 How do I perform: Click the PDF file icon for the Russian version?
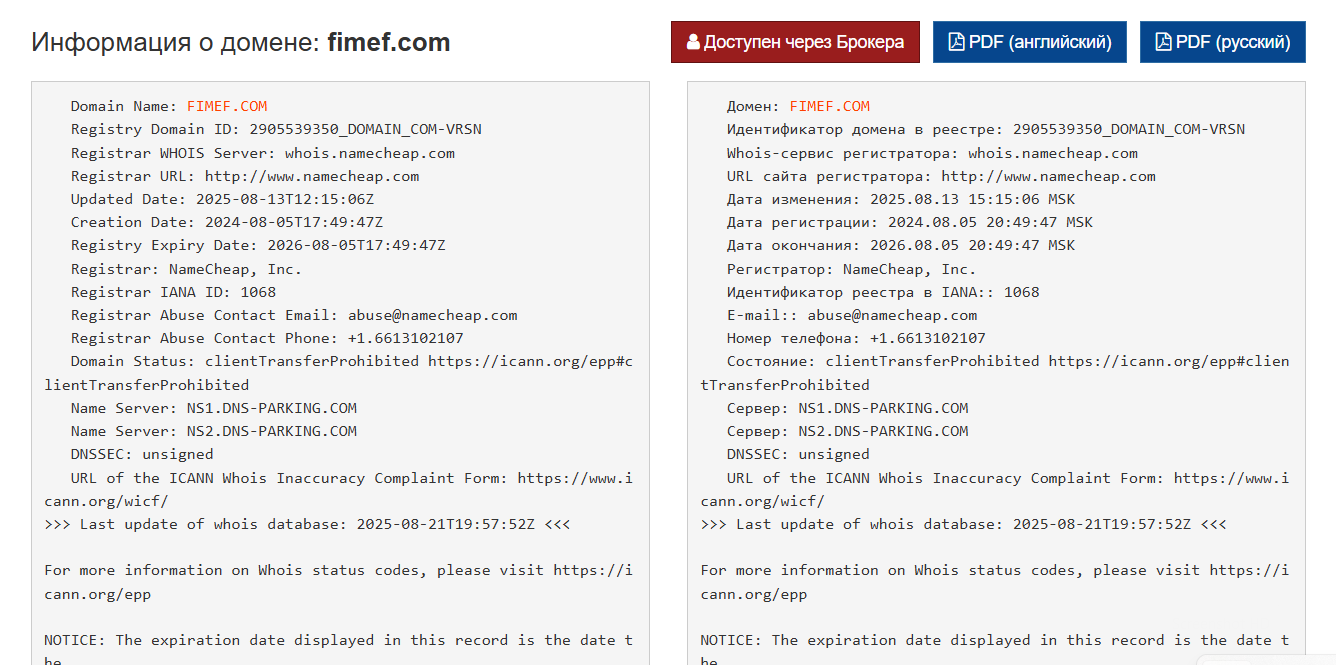[1163, 42]
